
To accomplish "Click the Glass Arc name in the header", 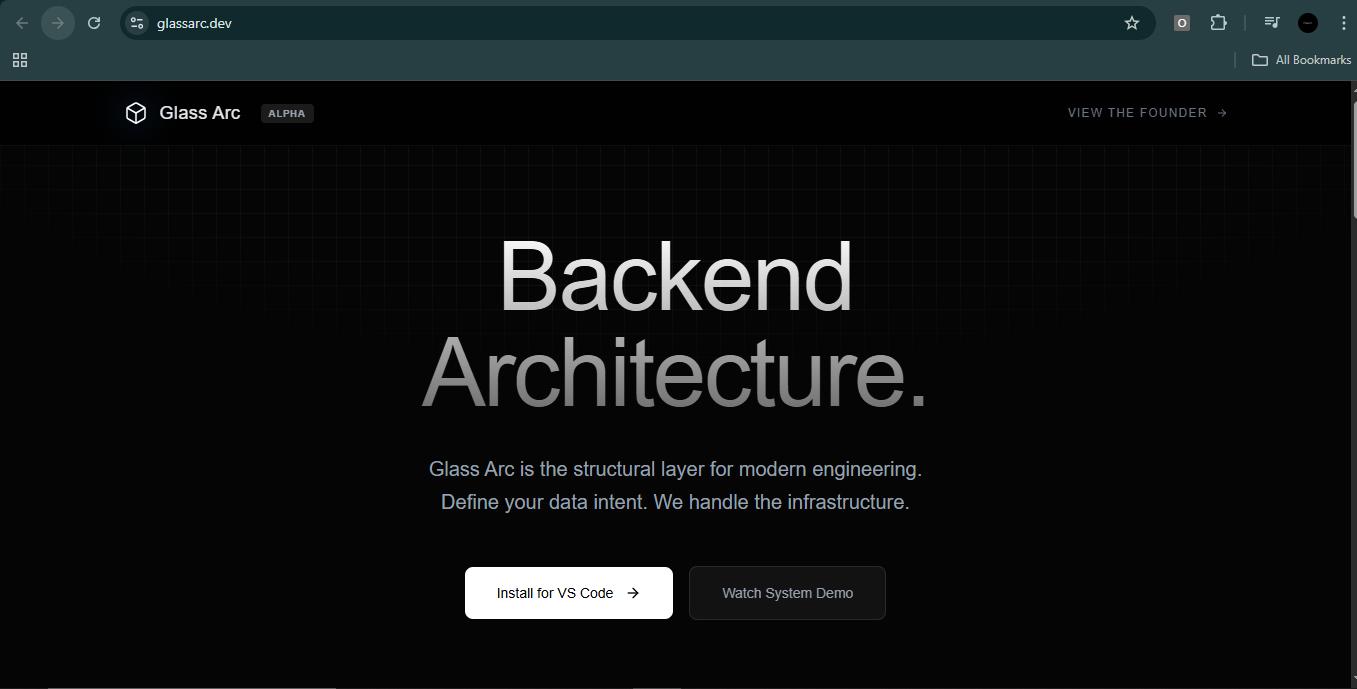I will tap(199, 112).
